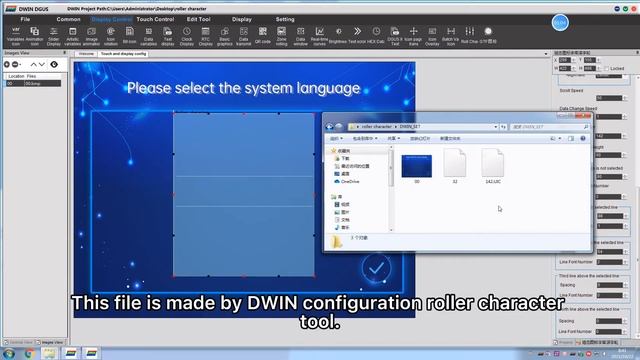Image resolution: width=640 pixels, height=360 pixels.
Task: Open the File menu
Action: 25,19
